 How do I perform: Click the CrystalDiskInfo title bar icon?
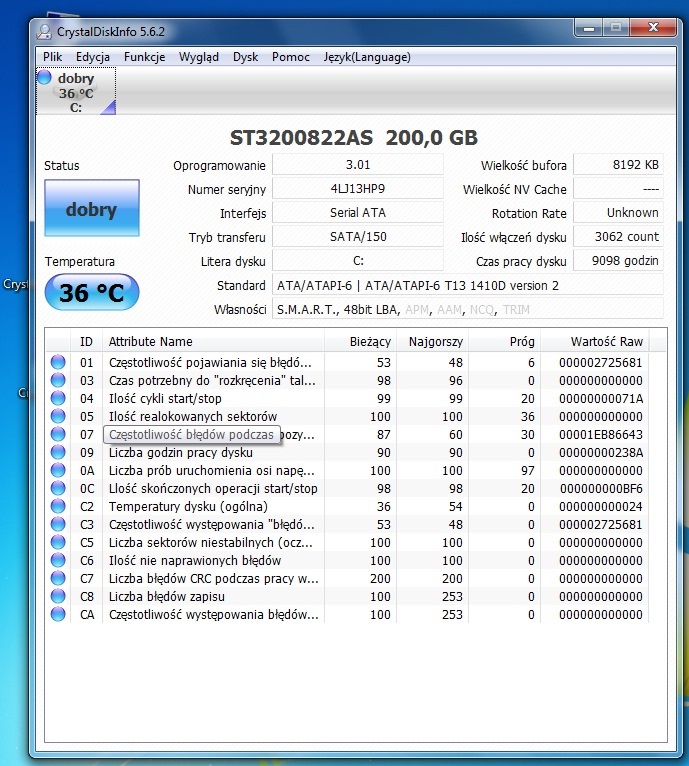tap(44, 32)
